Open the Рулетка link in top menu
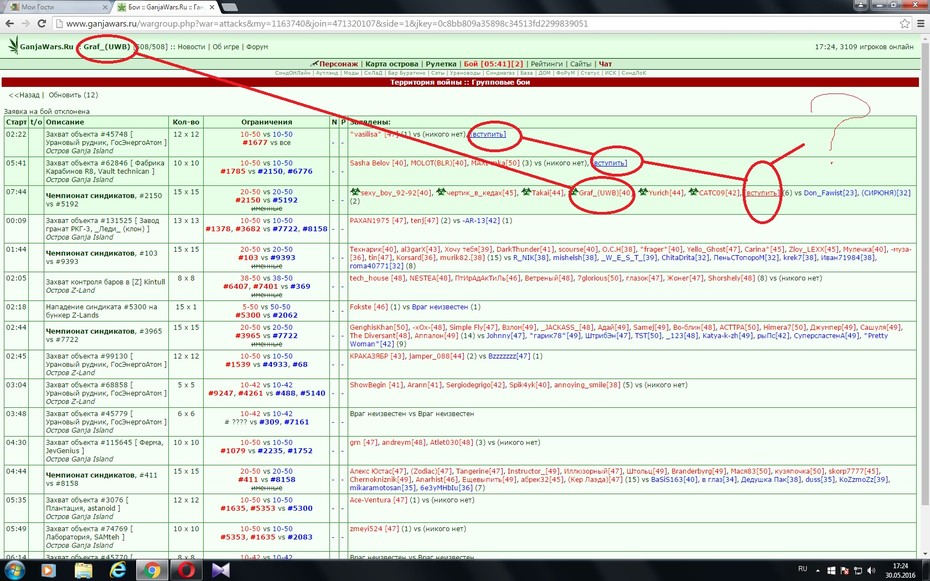930x581 pixels. pyautogui.click(x=441, y=64)
